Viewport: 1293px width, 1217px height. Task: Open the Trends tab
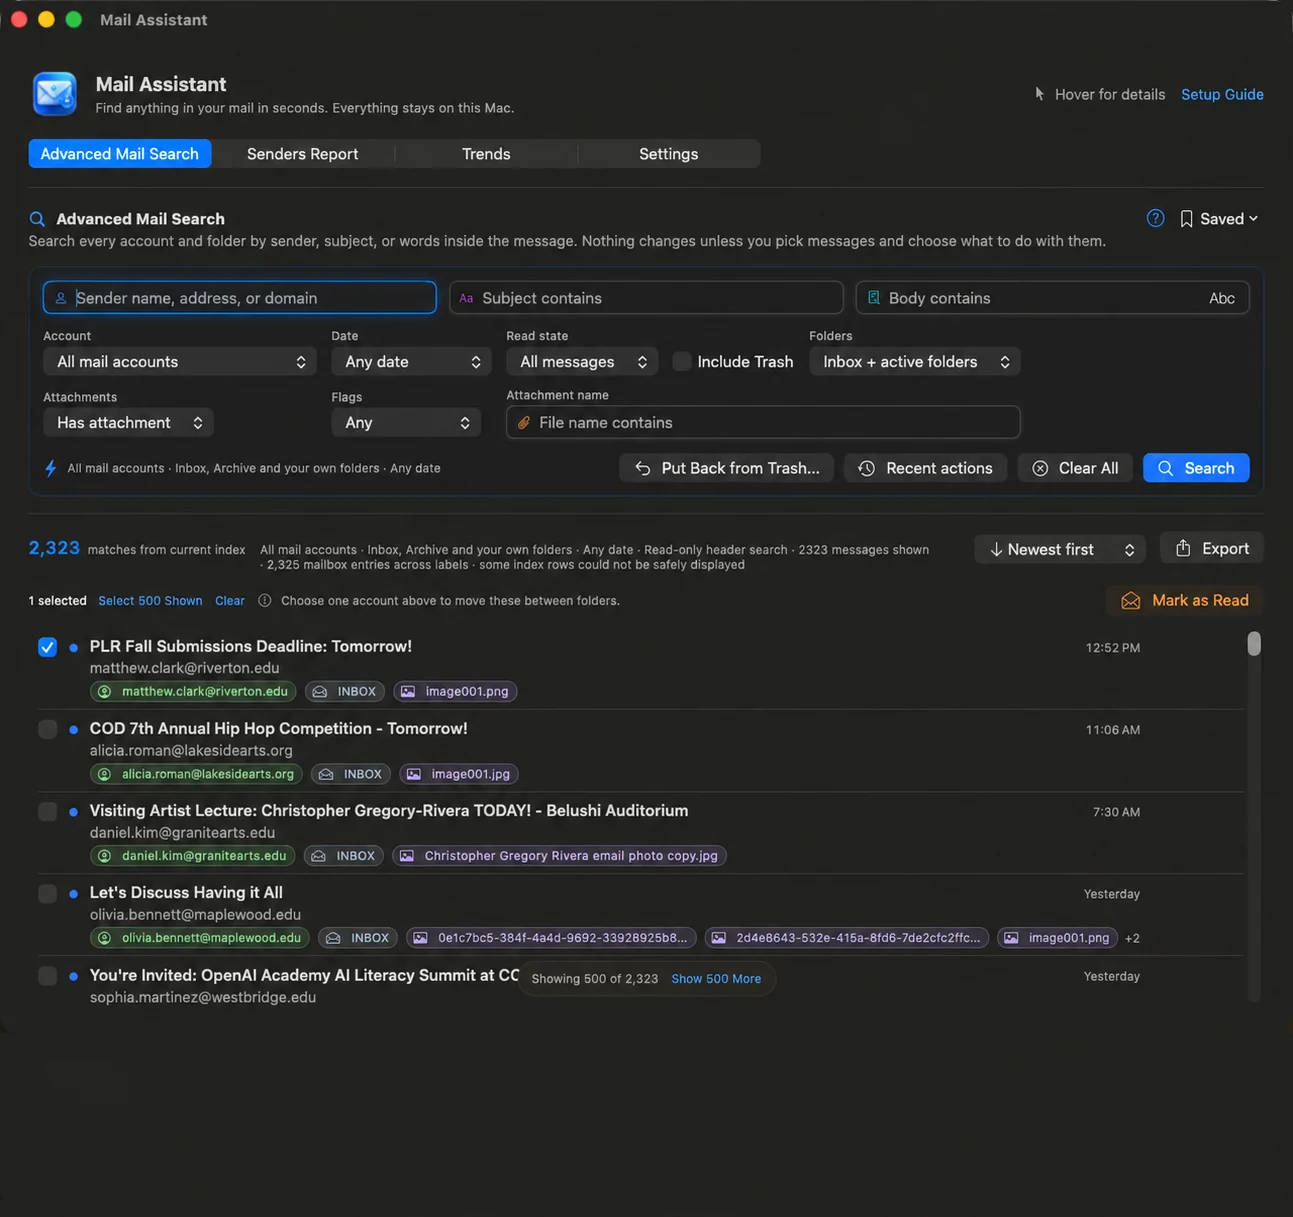coord(486,154)
